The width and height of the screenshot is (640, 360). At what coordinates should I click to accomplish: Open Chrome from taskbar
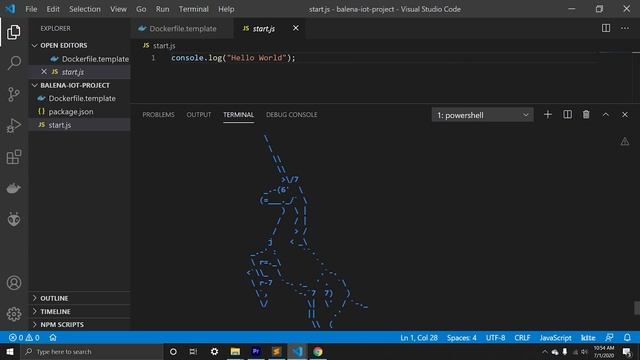click(x=318, y=351)
